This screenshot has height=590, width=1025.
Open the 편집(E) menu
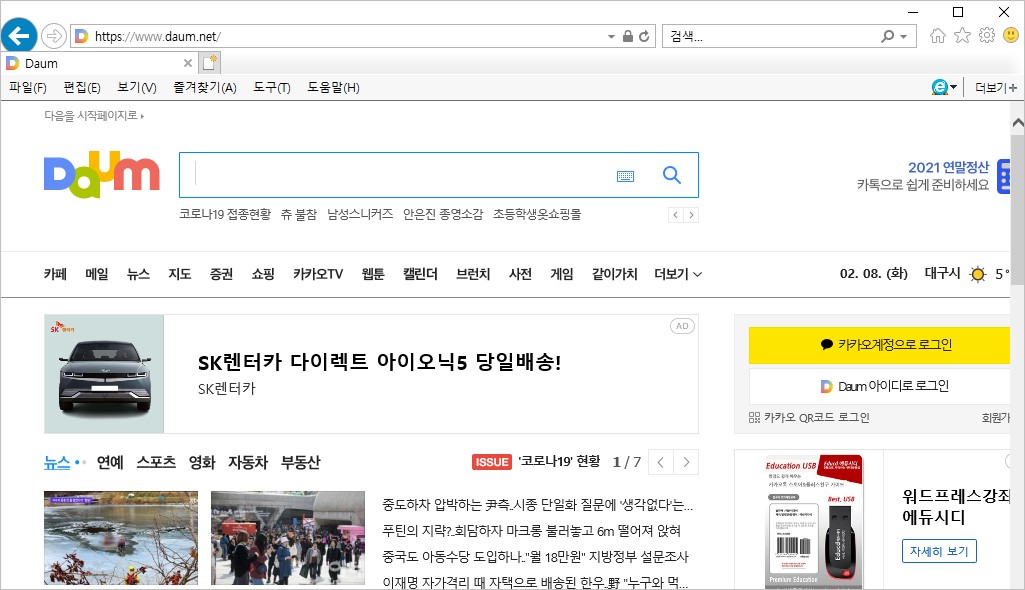click(82, 88)
